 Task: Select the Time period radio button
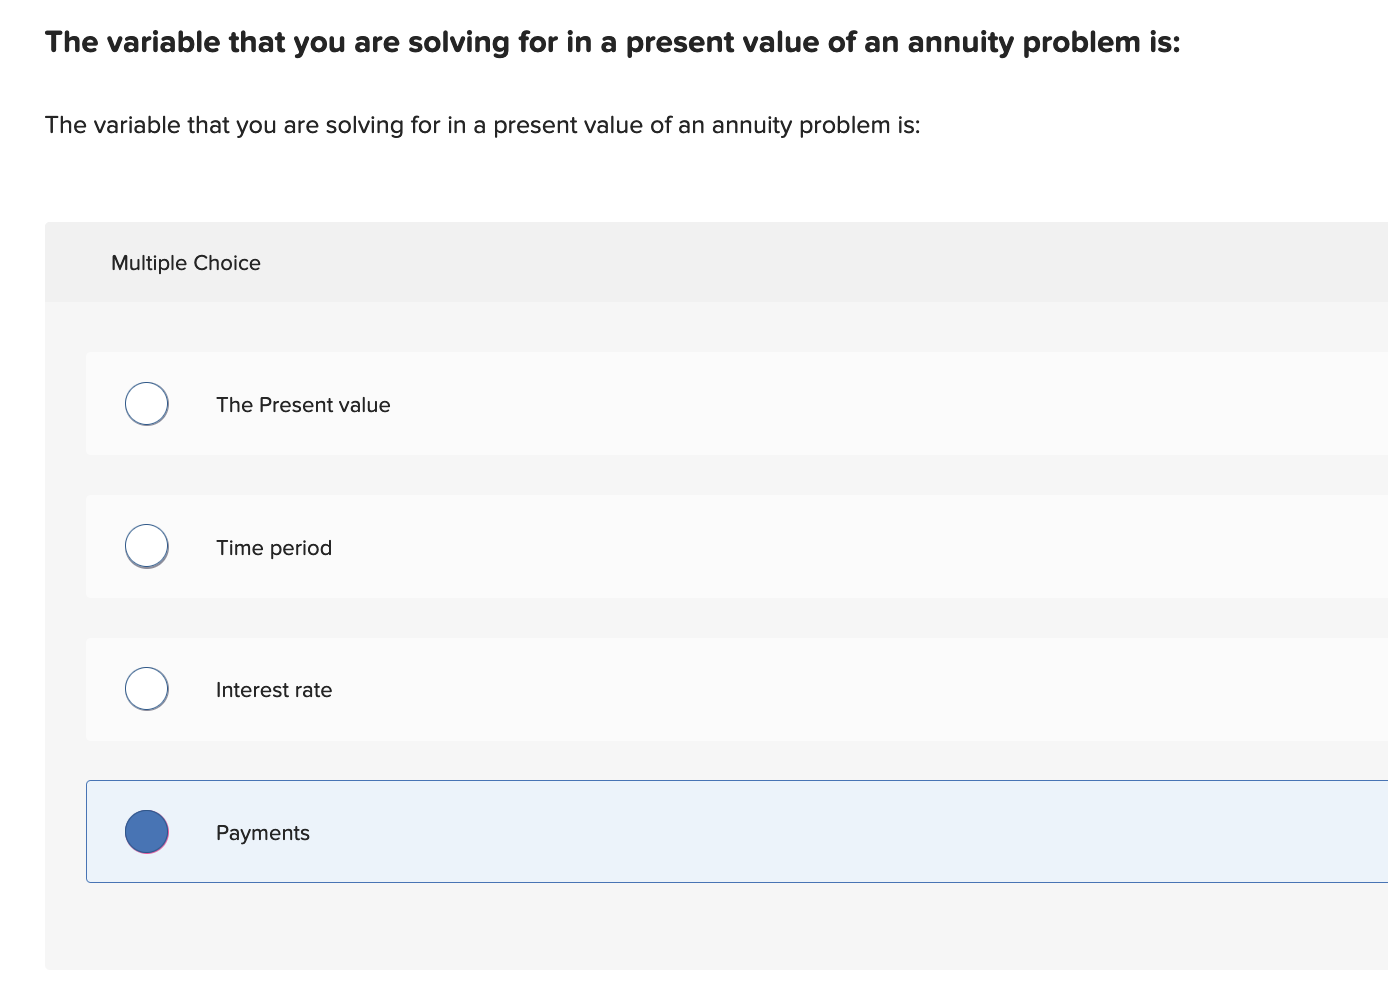(x=146, y=546)
